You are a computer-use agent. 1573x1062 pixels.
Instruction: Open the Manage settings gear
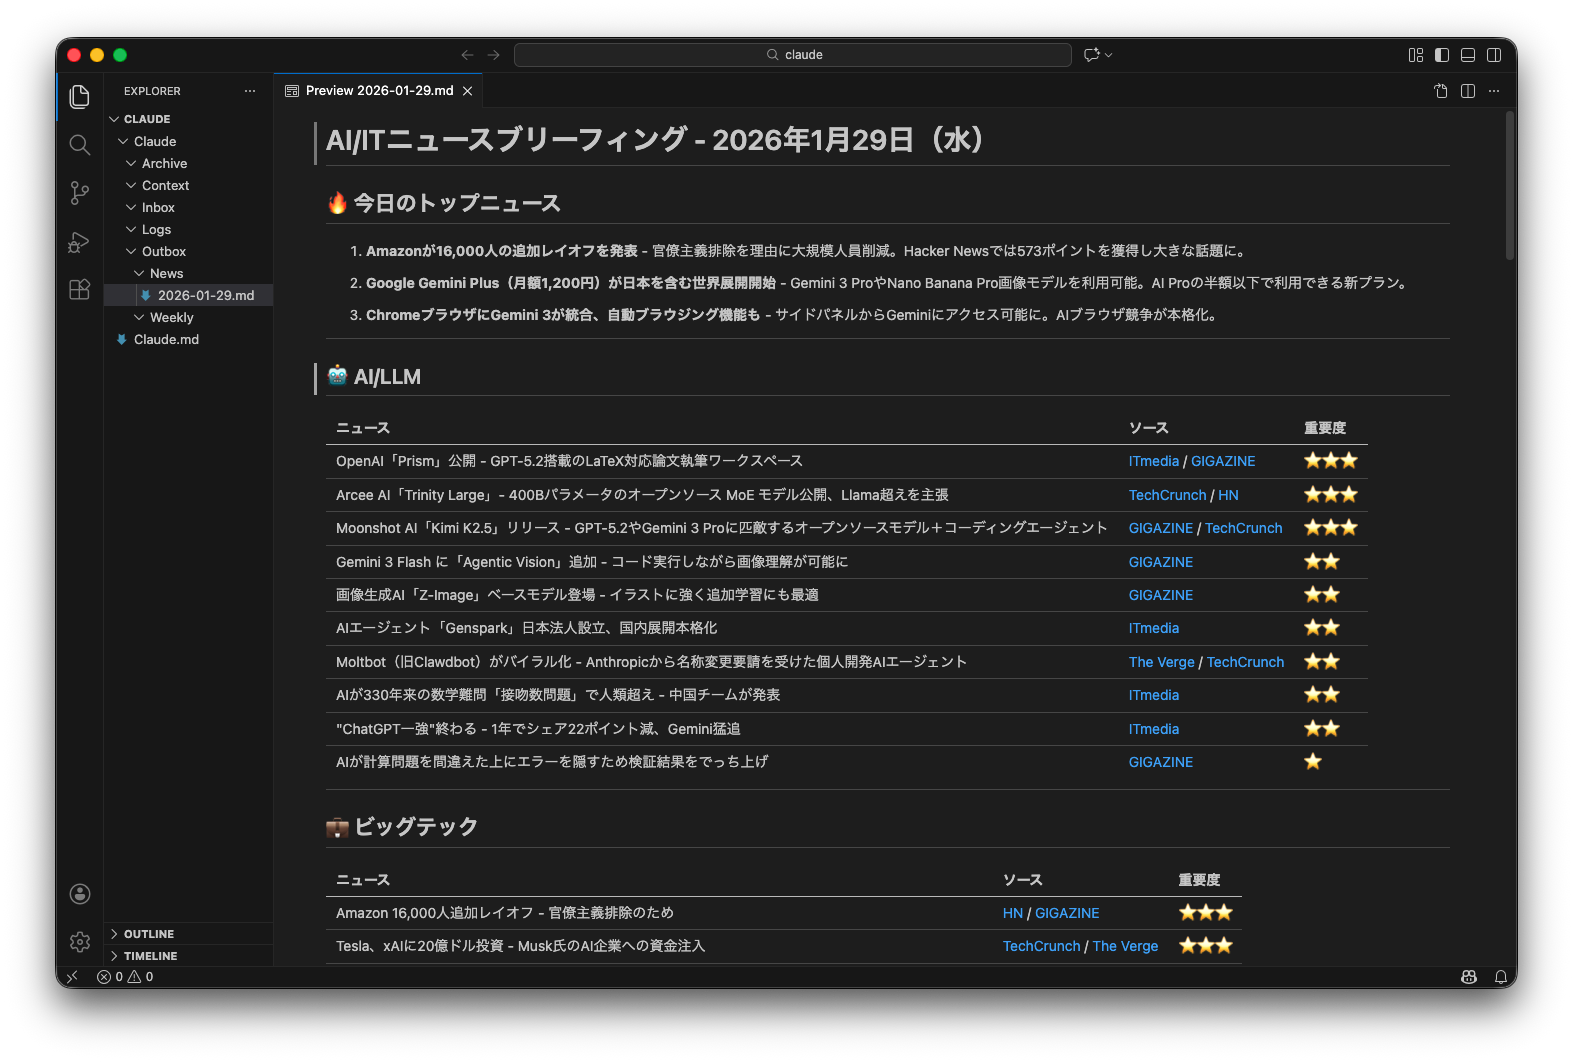pos(80,942)
